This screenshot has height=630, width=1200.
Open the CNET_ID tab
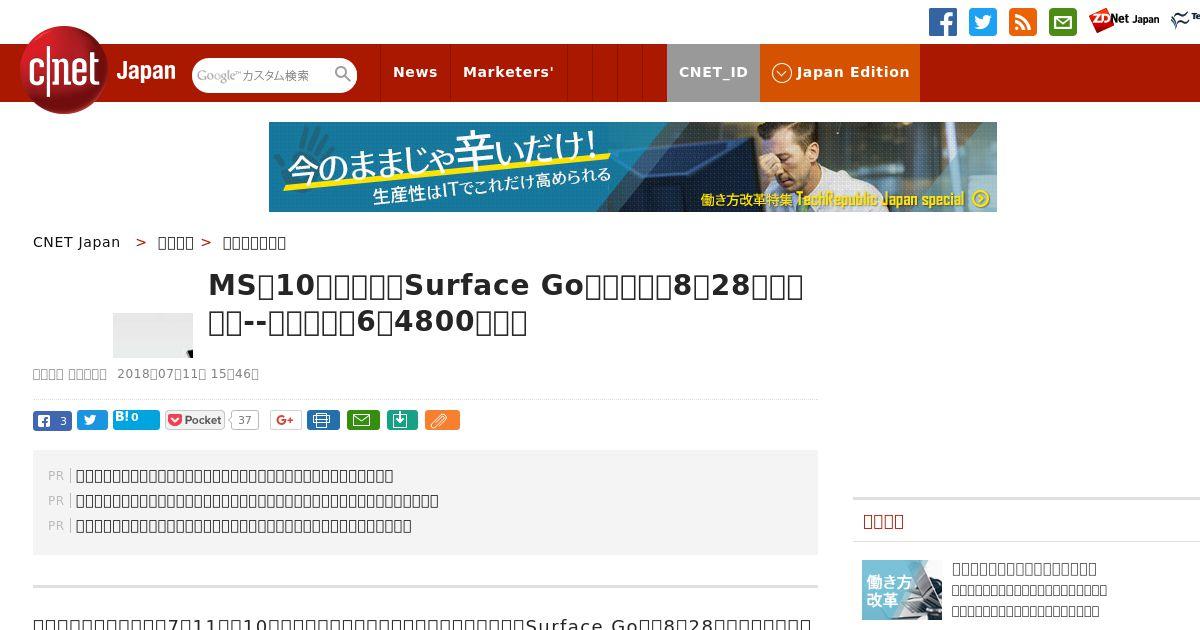point(713,72)
